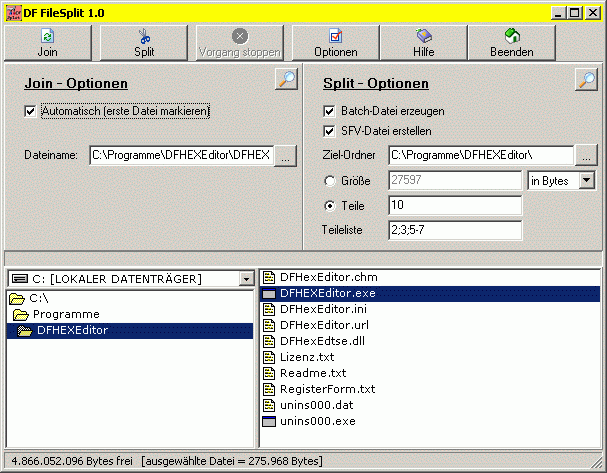Click into the Teileliste input field

coord(455,231)
